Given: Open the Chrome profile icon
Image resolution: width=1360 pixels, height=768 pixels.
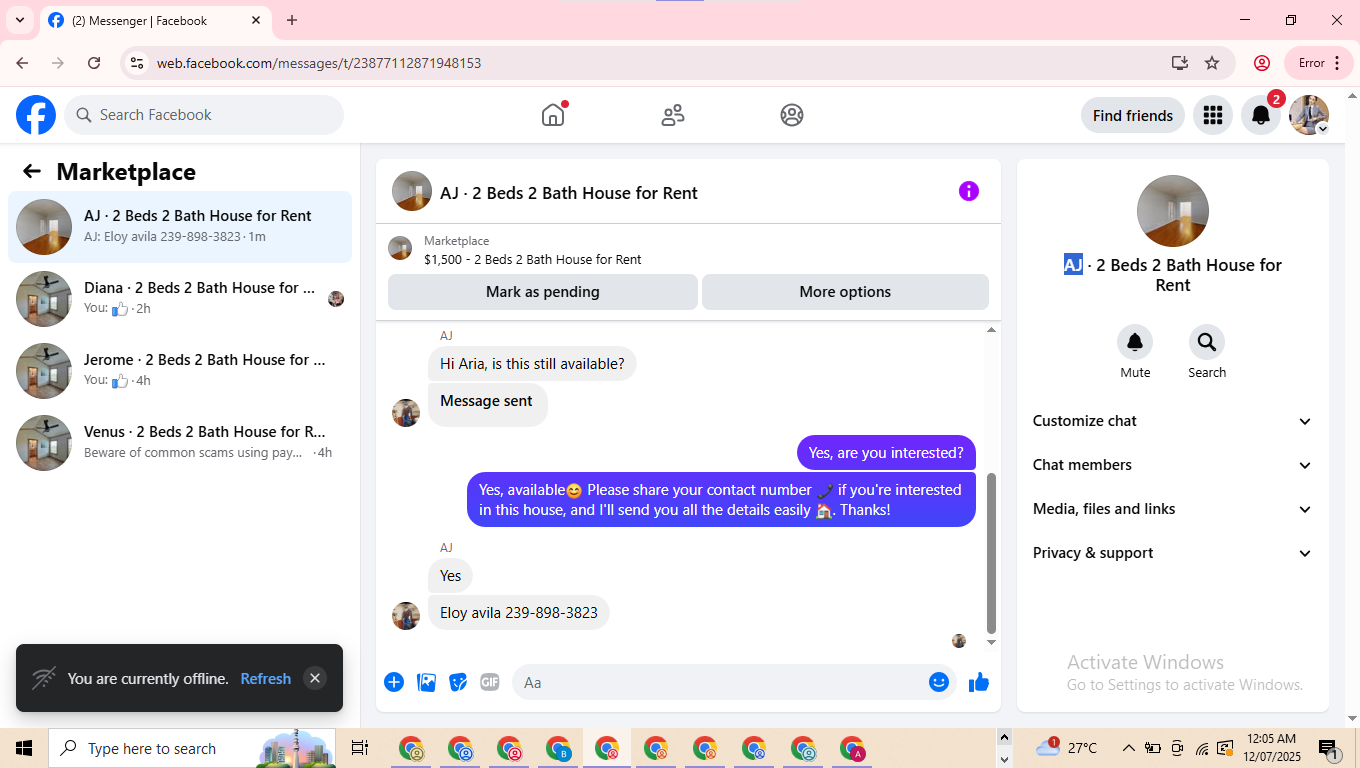Looking at the screenshot, I should (1262, 63).
